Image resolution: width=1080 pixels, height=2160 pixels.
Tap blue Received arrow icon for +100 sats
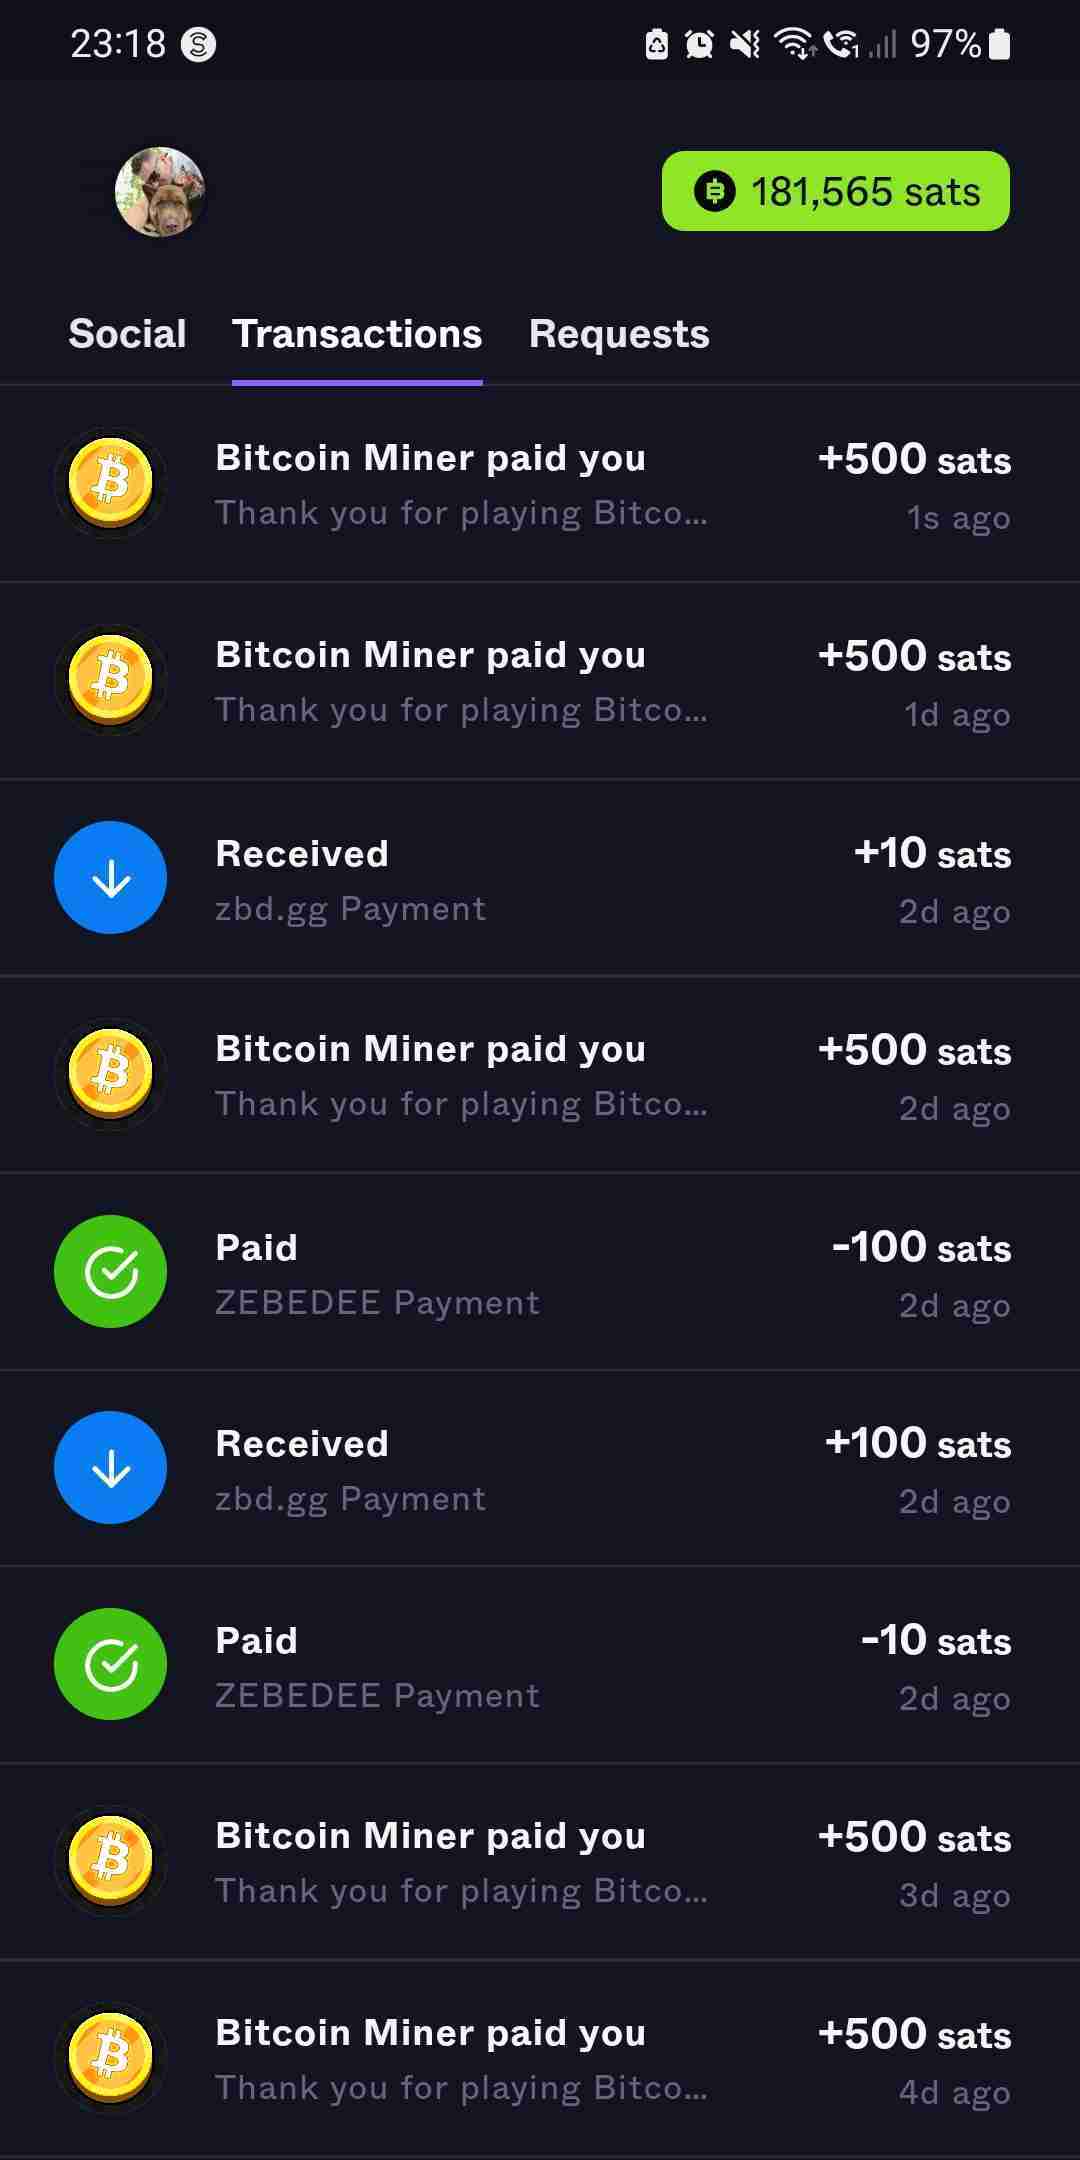110,1467
